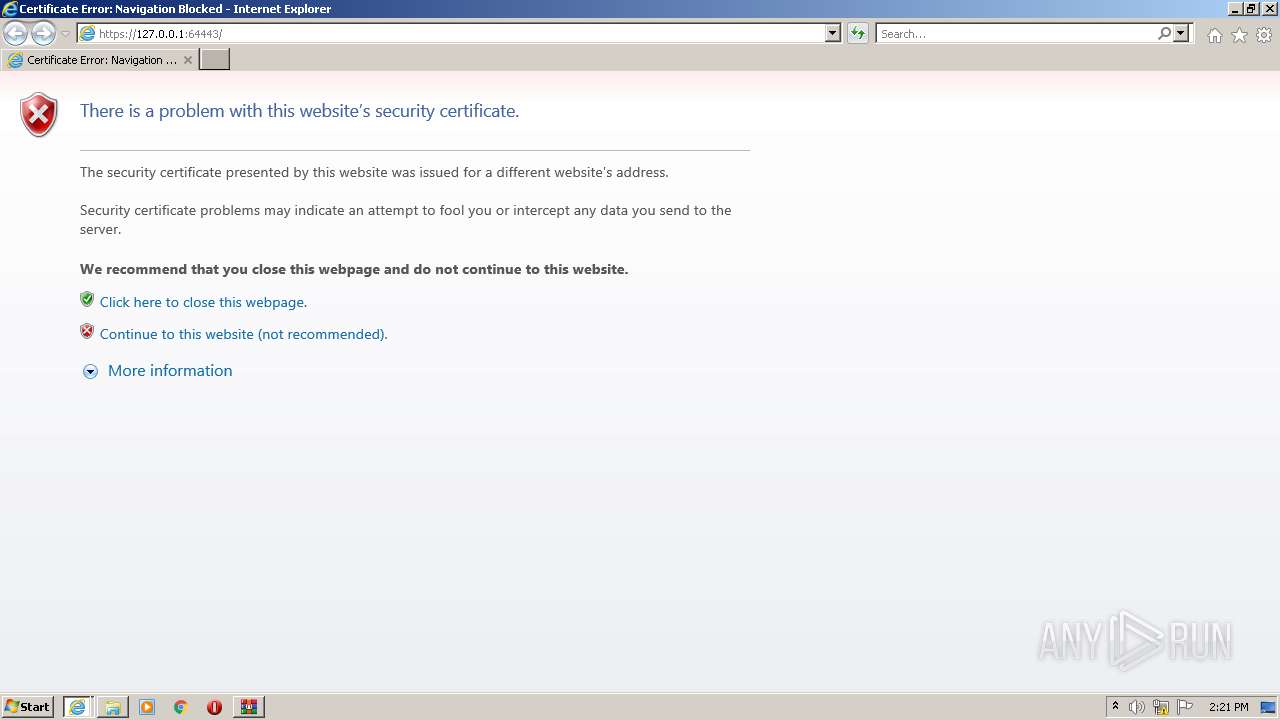This screenshot has height=720, width=1280.
Task: Open Action Center flag icon
Action: [x=1185, y=707]
